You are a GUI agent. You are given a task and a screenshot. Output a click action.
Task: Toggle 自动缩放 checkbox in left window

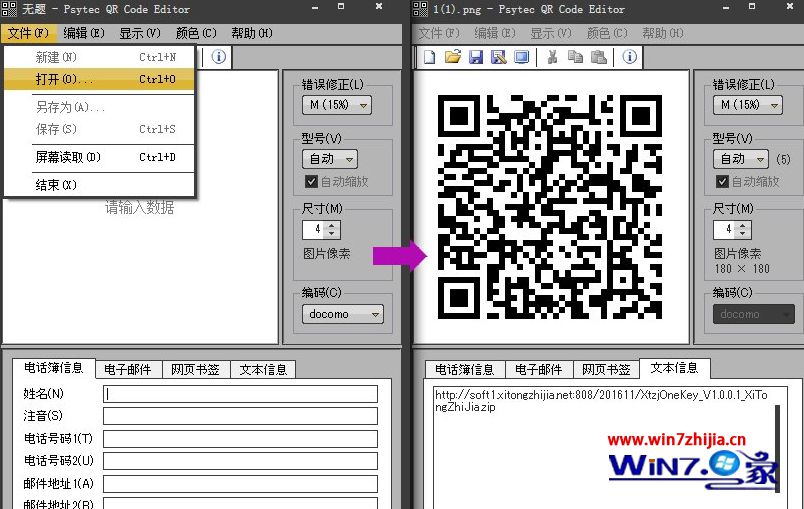click(311, 181)
